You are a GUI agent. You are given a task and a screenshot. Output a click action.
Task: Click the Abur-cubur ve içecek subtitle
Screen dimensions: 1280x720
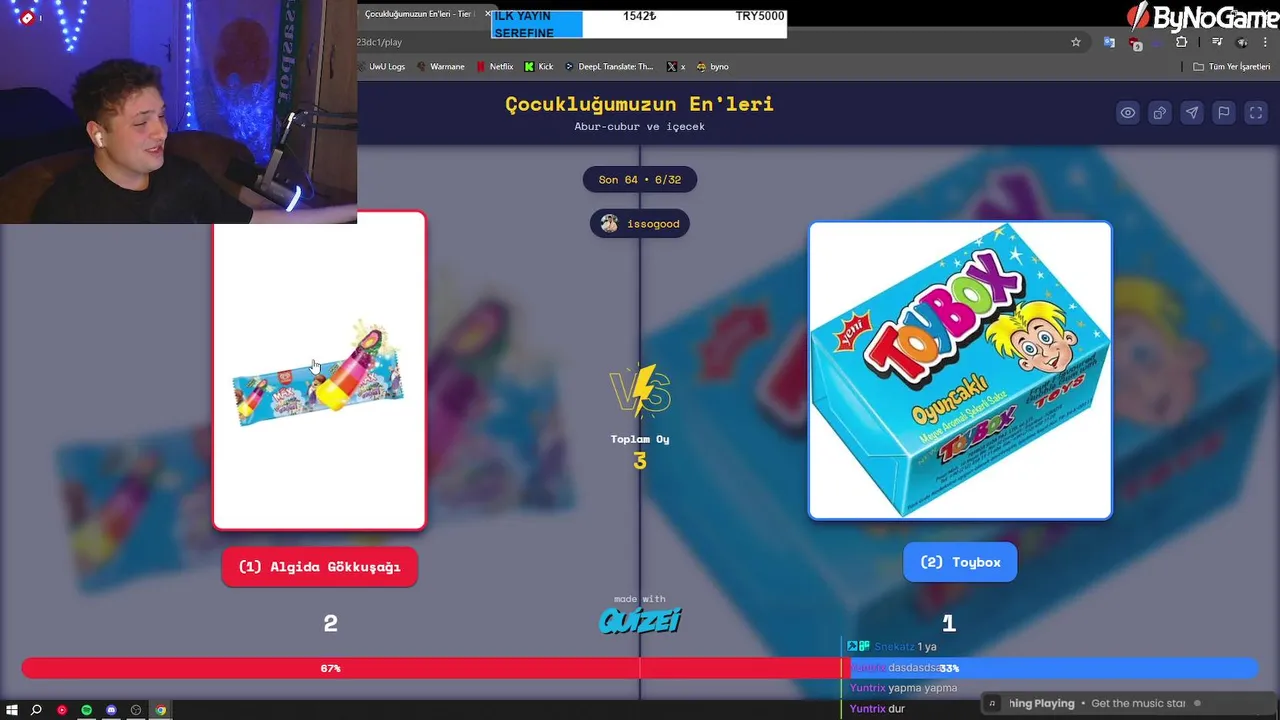pos(640,127)
